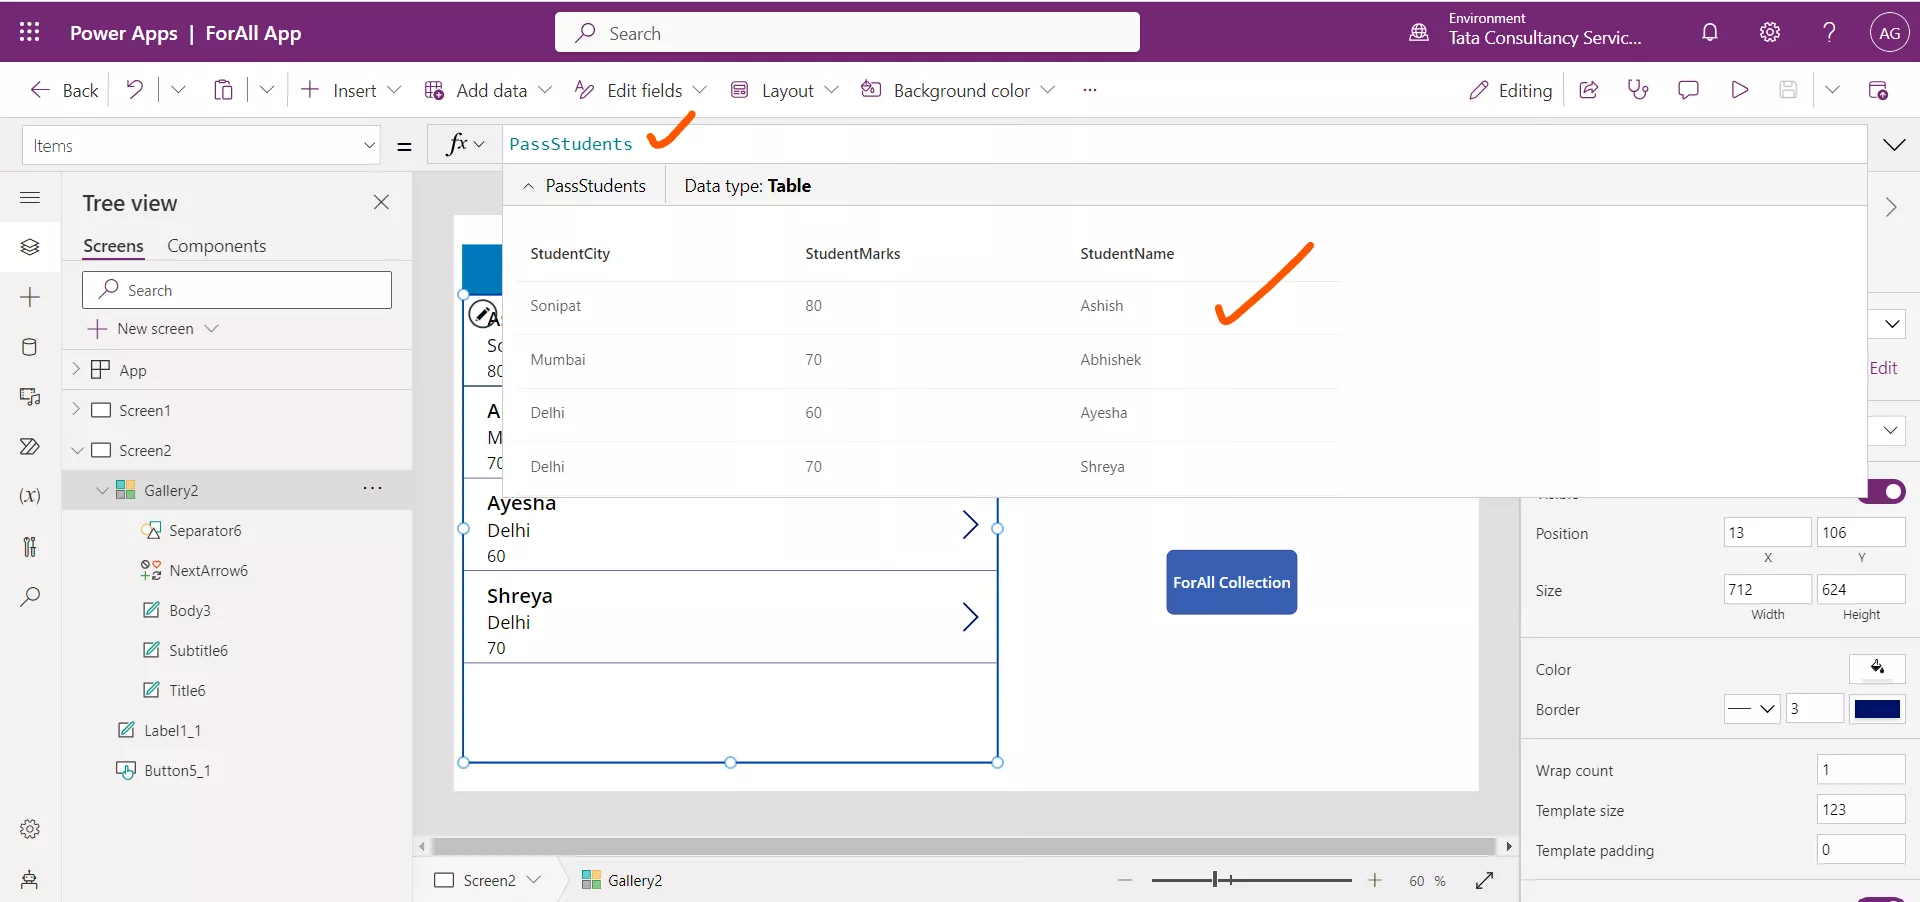Open the Data cylinder icon in left rail
1920x902 pixels.
point(30,347)
